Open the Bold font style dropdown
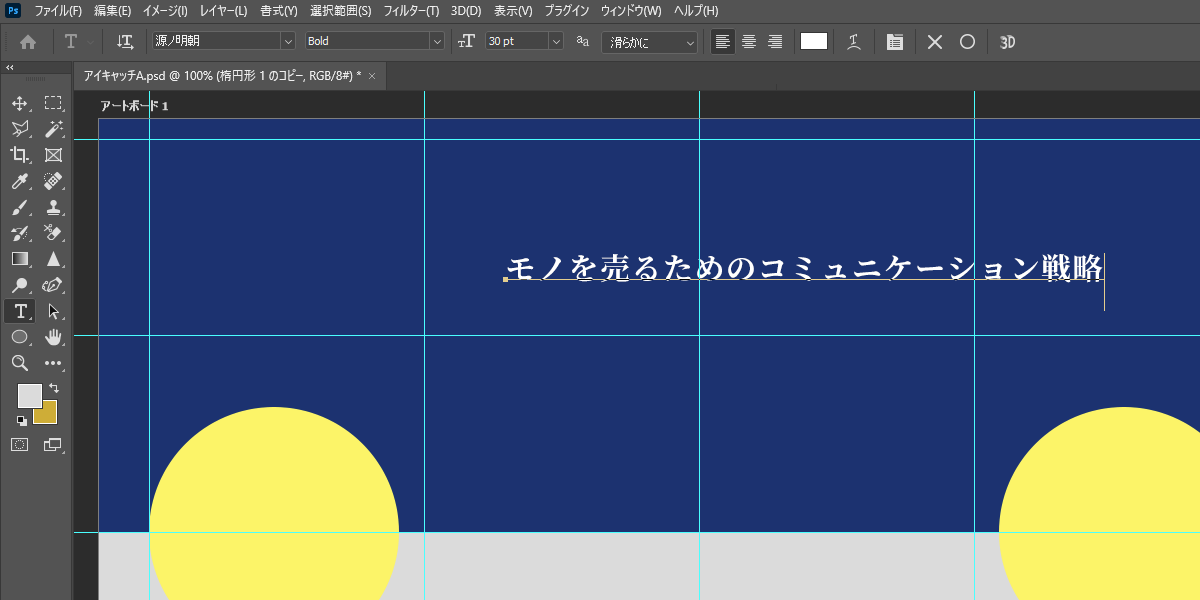Viewport: 1200px width, 600px height. pyautogui.click(x=437, y=41)
